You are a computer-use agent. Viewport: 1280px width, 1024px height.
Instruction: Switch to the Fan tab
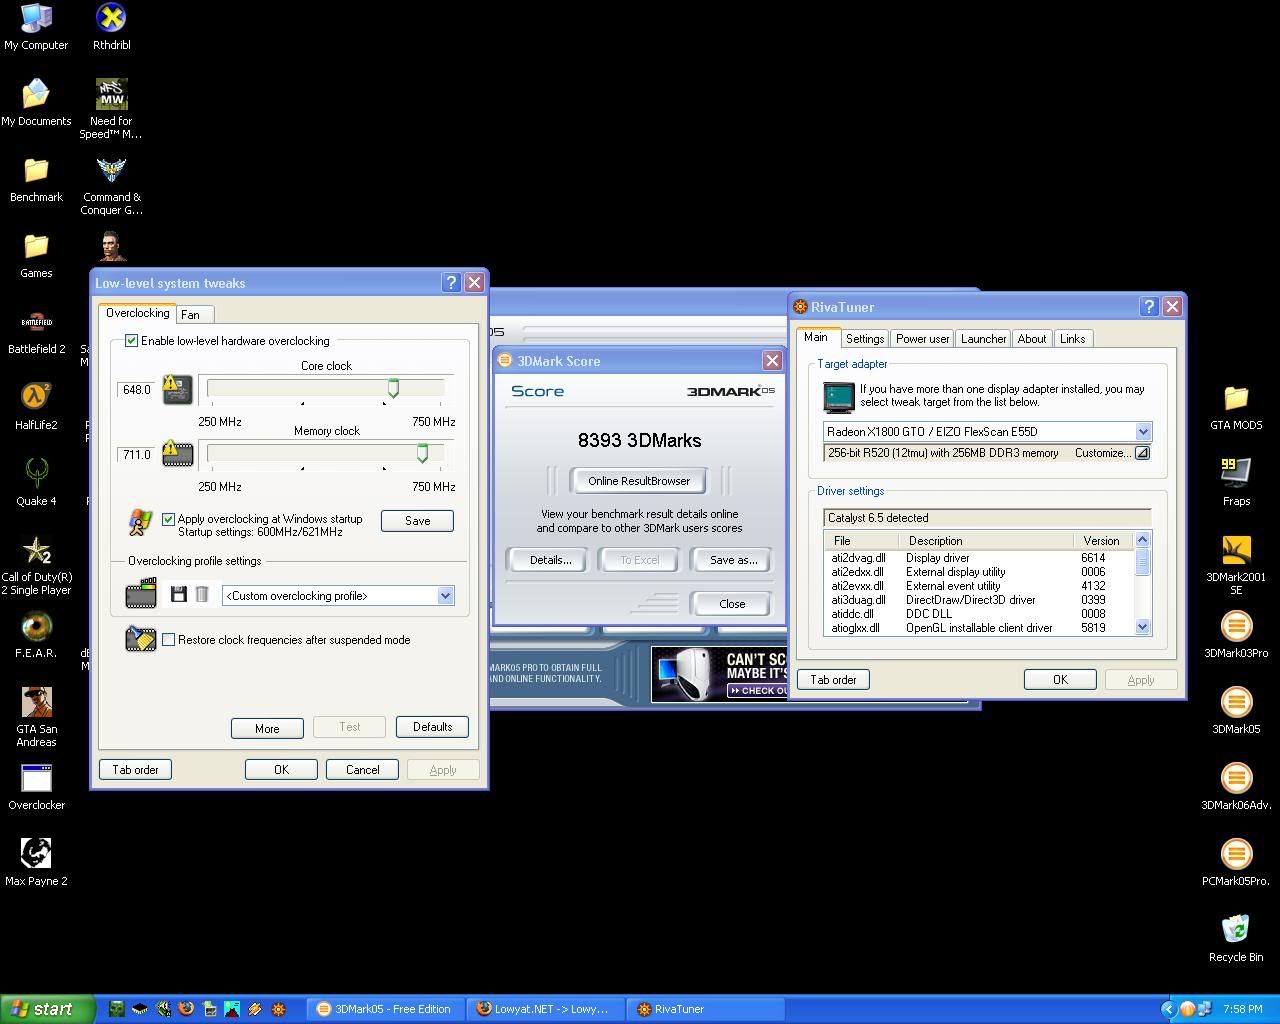point(190,315)
